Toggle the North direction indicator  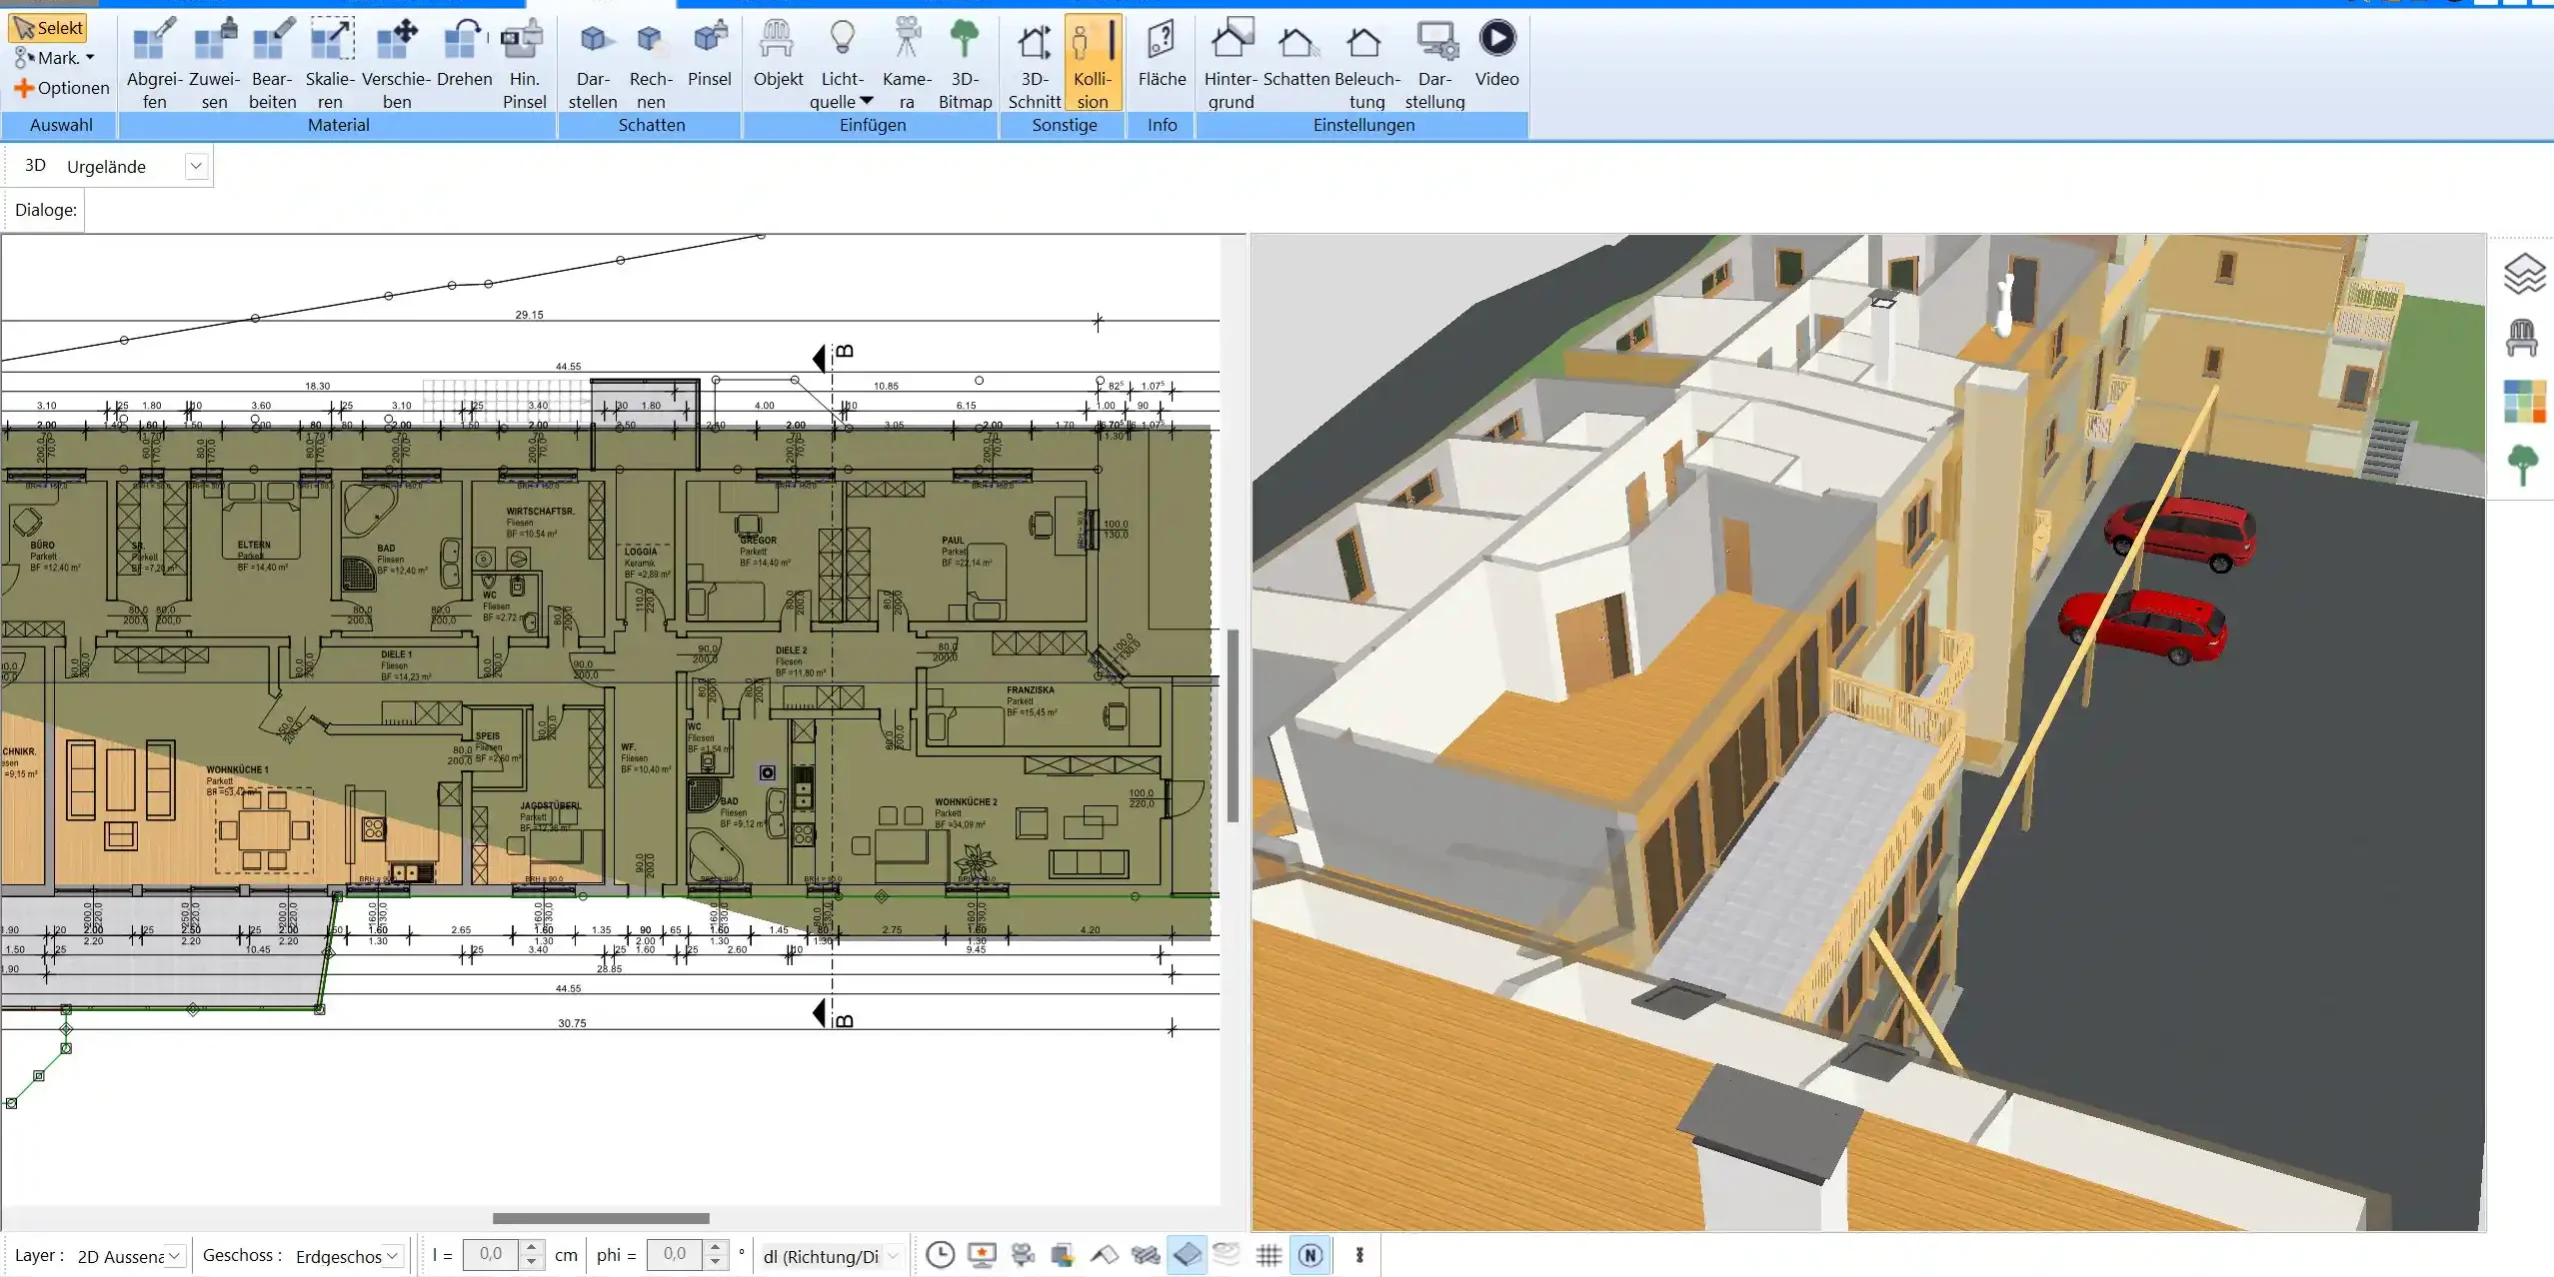coord(1311,1255)
